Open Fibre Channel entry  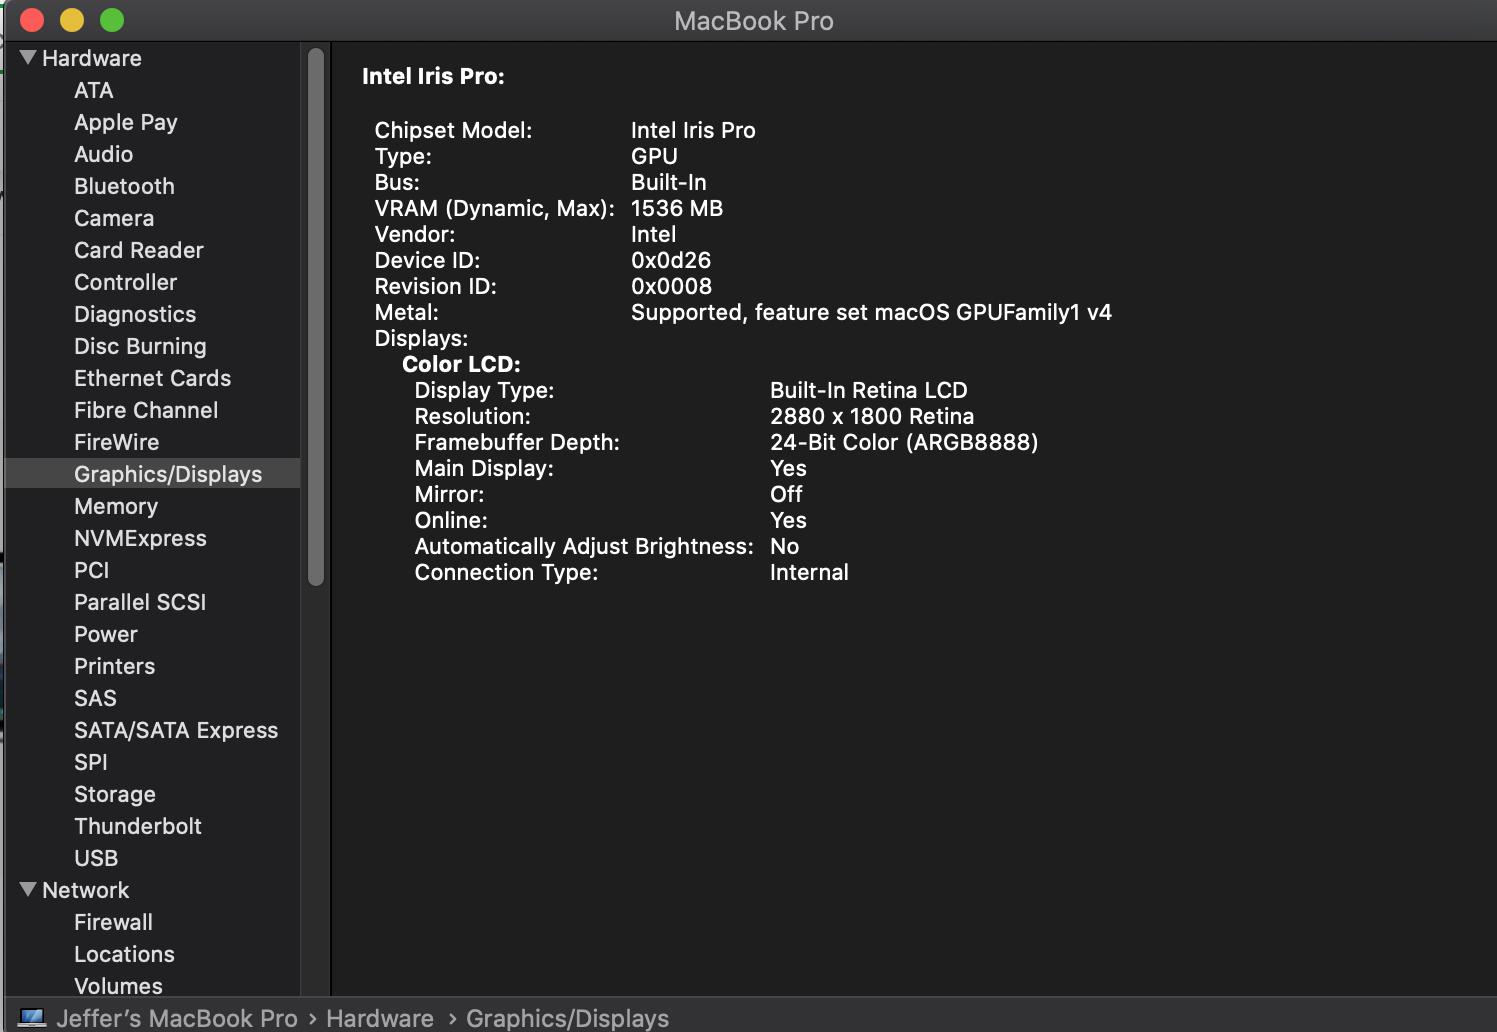pyautogui.click(x=146, y=410)
